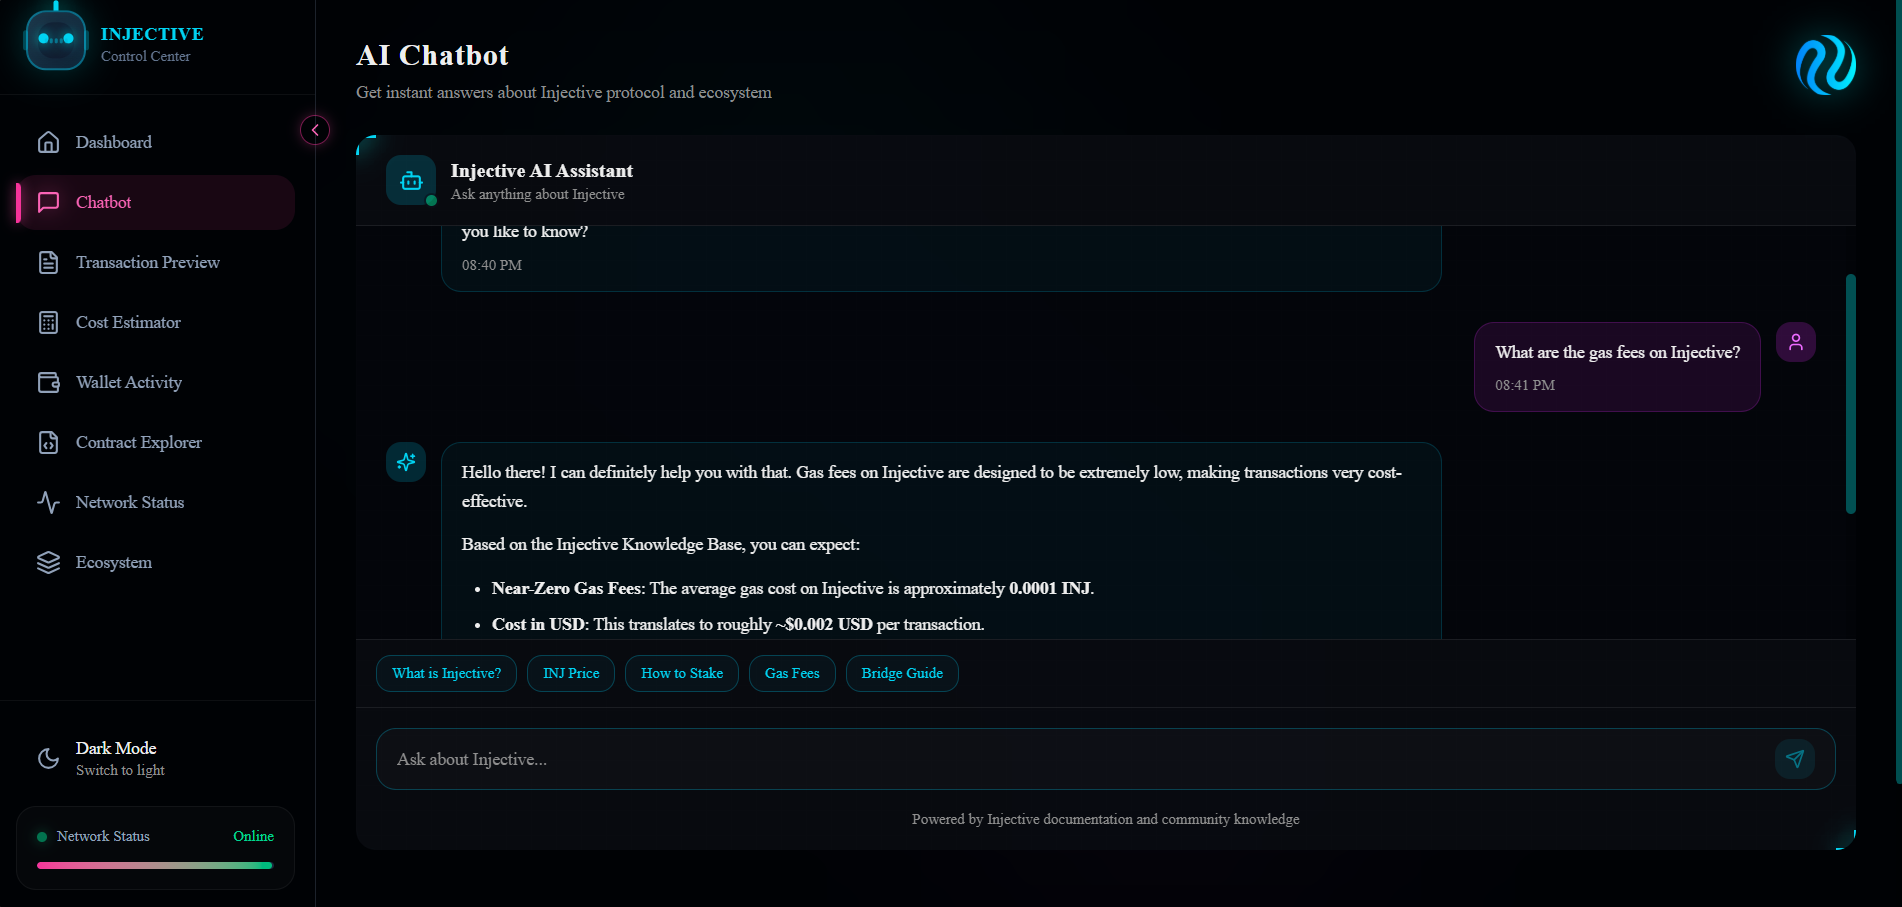Screen dimensions: 1902x907
Task: Click the 'AI Chatbot' page heading
Action: pos(433,55)
